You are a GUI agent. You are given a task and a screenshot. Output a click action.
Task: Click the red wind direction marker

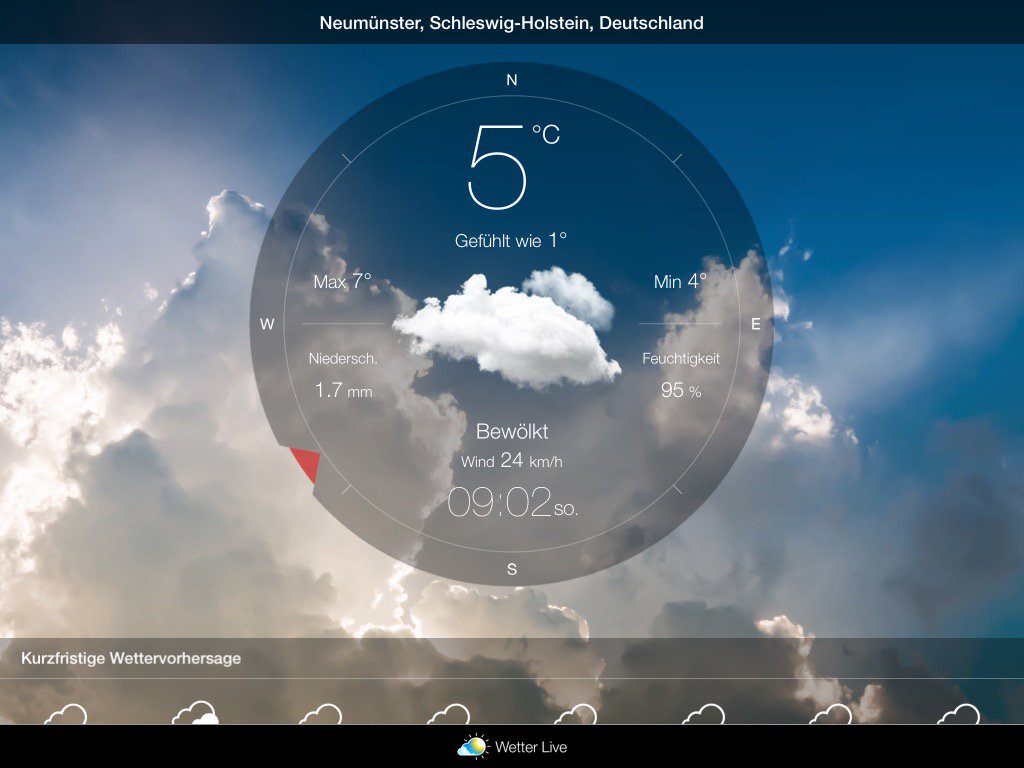306,465
